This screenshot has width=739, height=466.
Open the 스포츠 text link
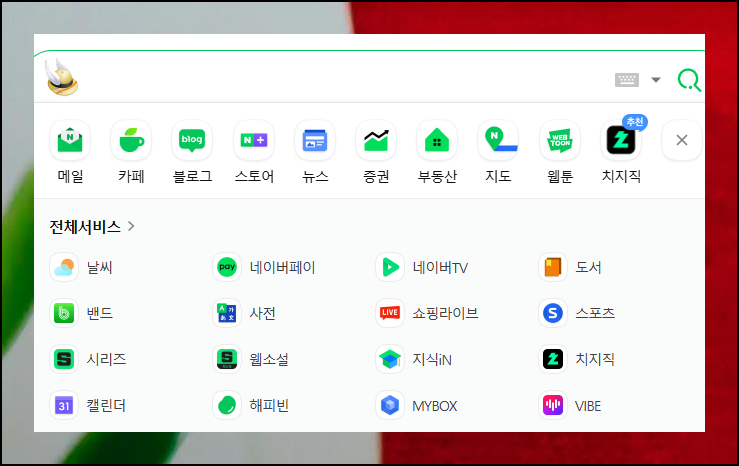tap(595, 313)
